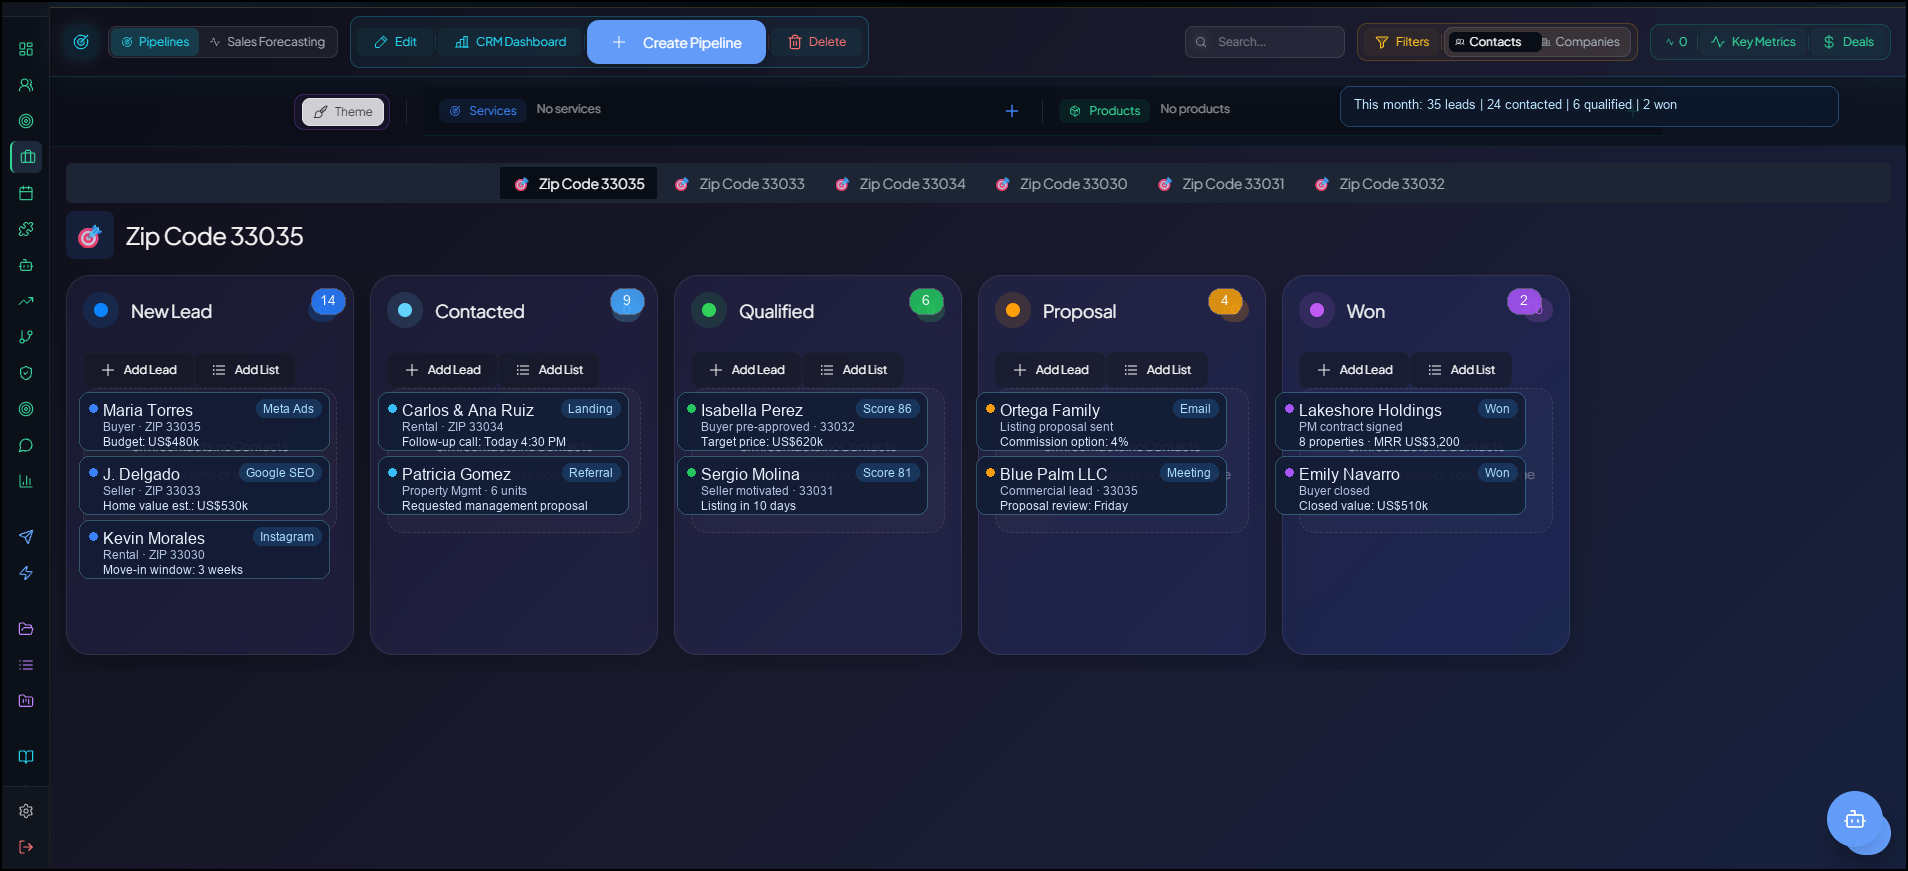Open the Zip Code 33031 tab
This screenshot has height=871, width=1908.
pos(1222,184)
